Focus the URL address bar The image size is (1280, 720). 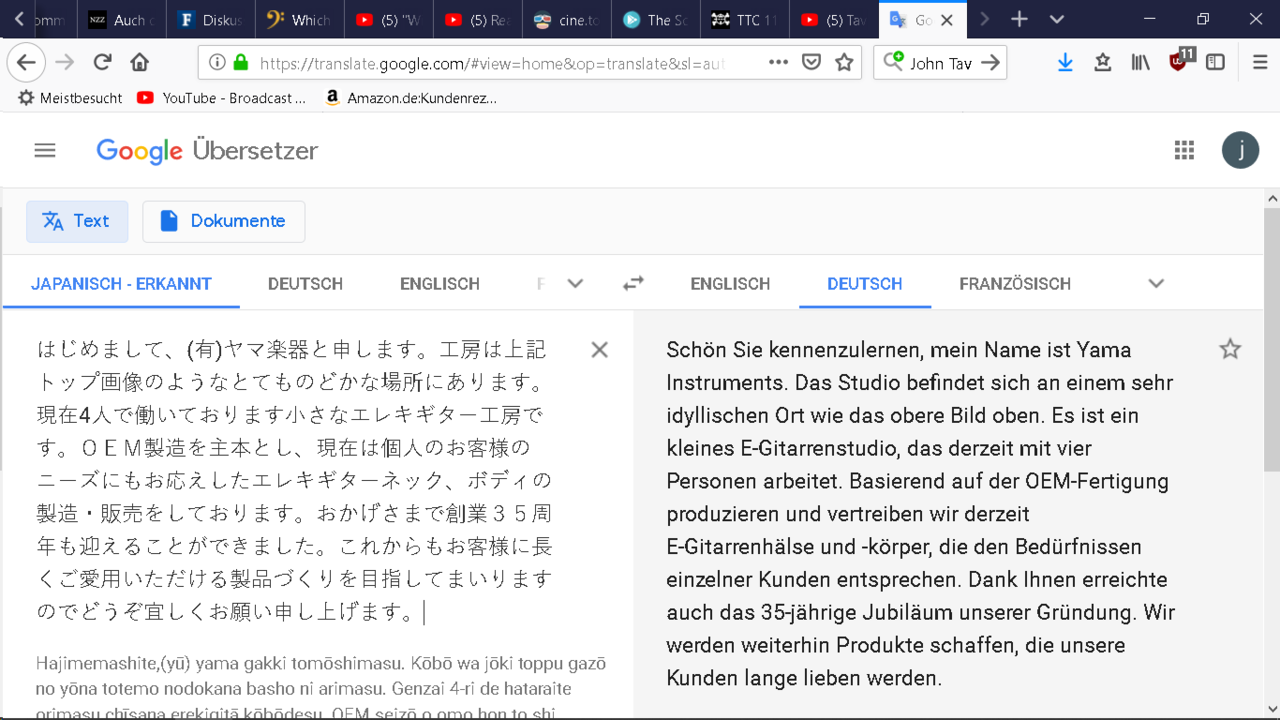click(490, 62)
